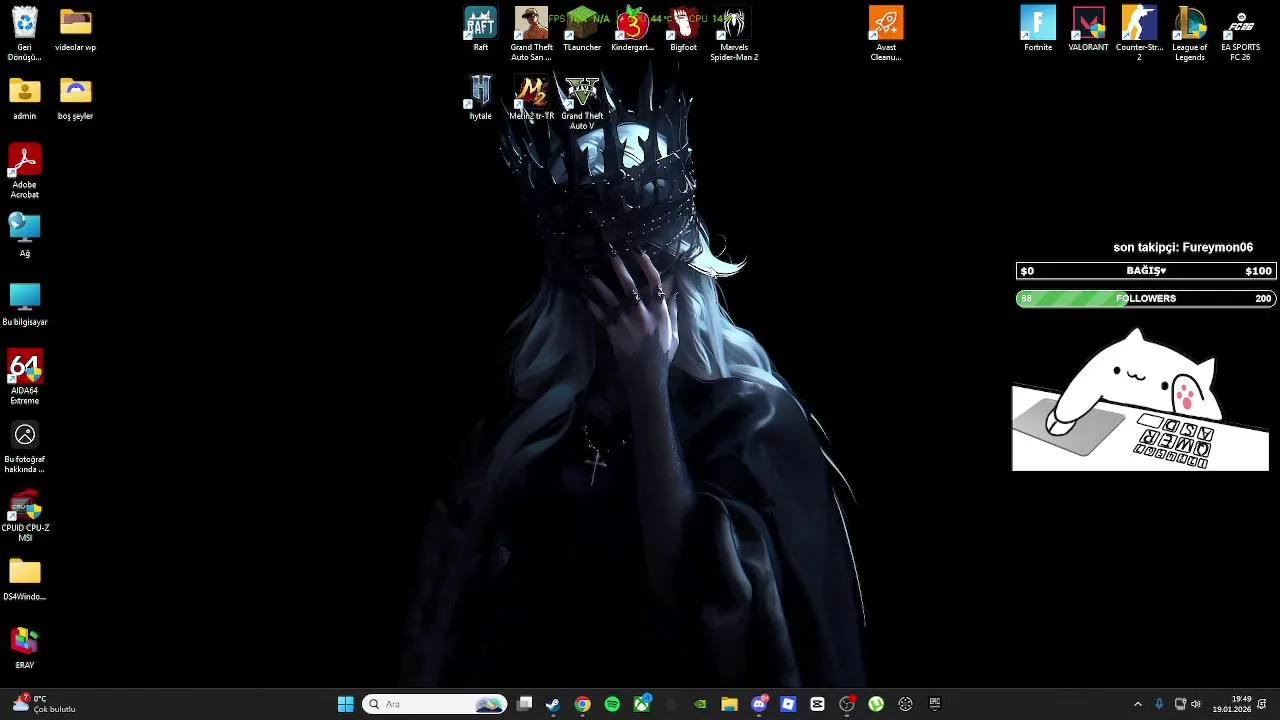Launch Bigfoot game shortcut
The height and width of the screenshot is (720, 1280).
point(683,30)
